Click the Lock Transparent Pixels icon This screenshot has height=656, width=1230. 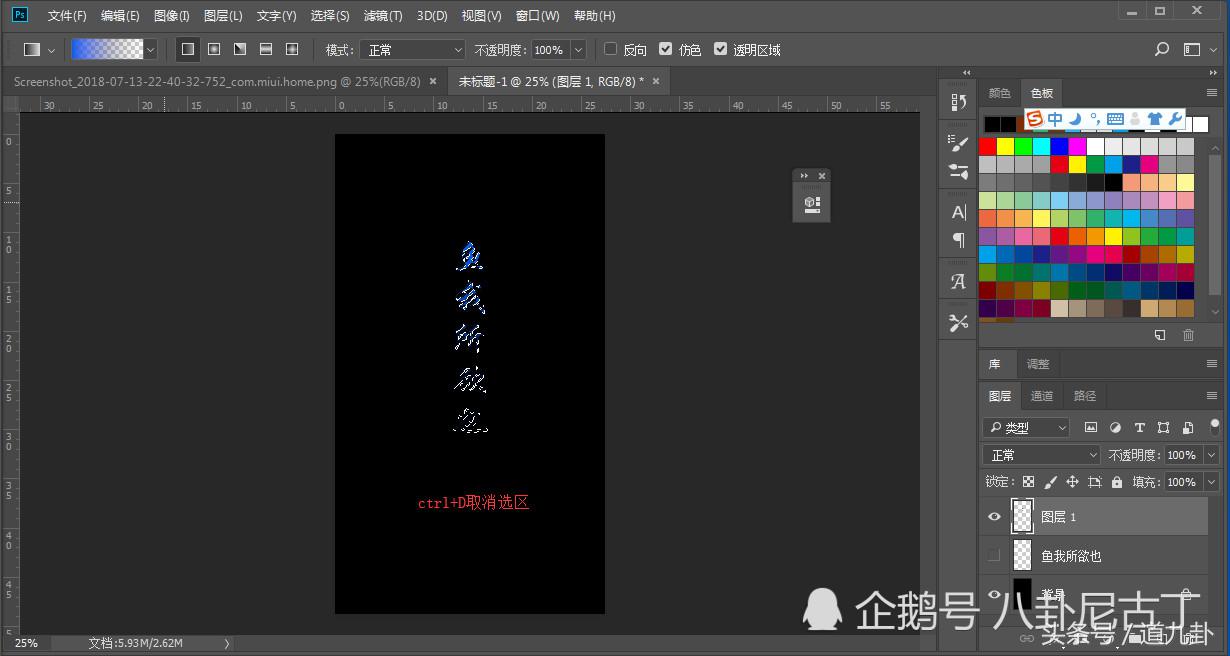tap(1028, 481)
